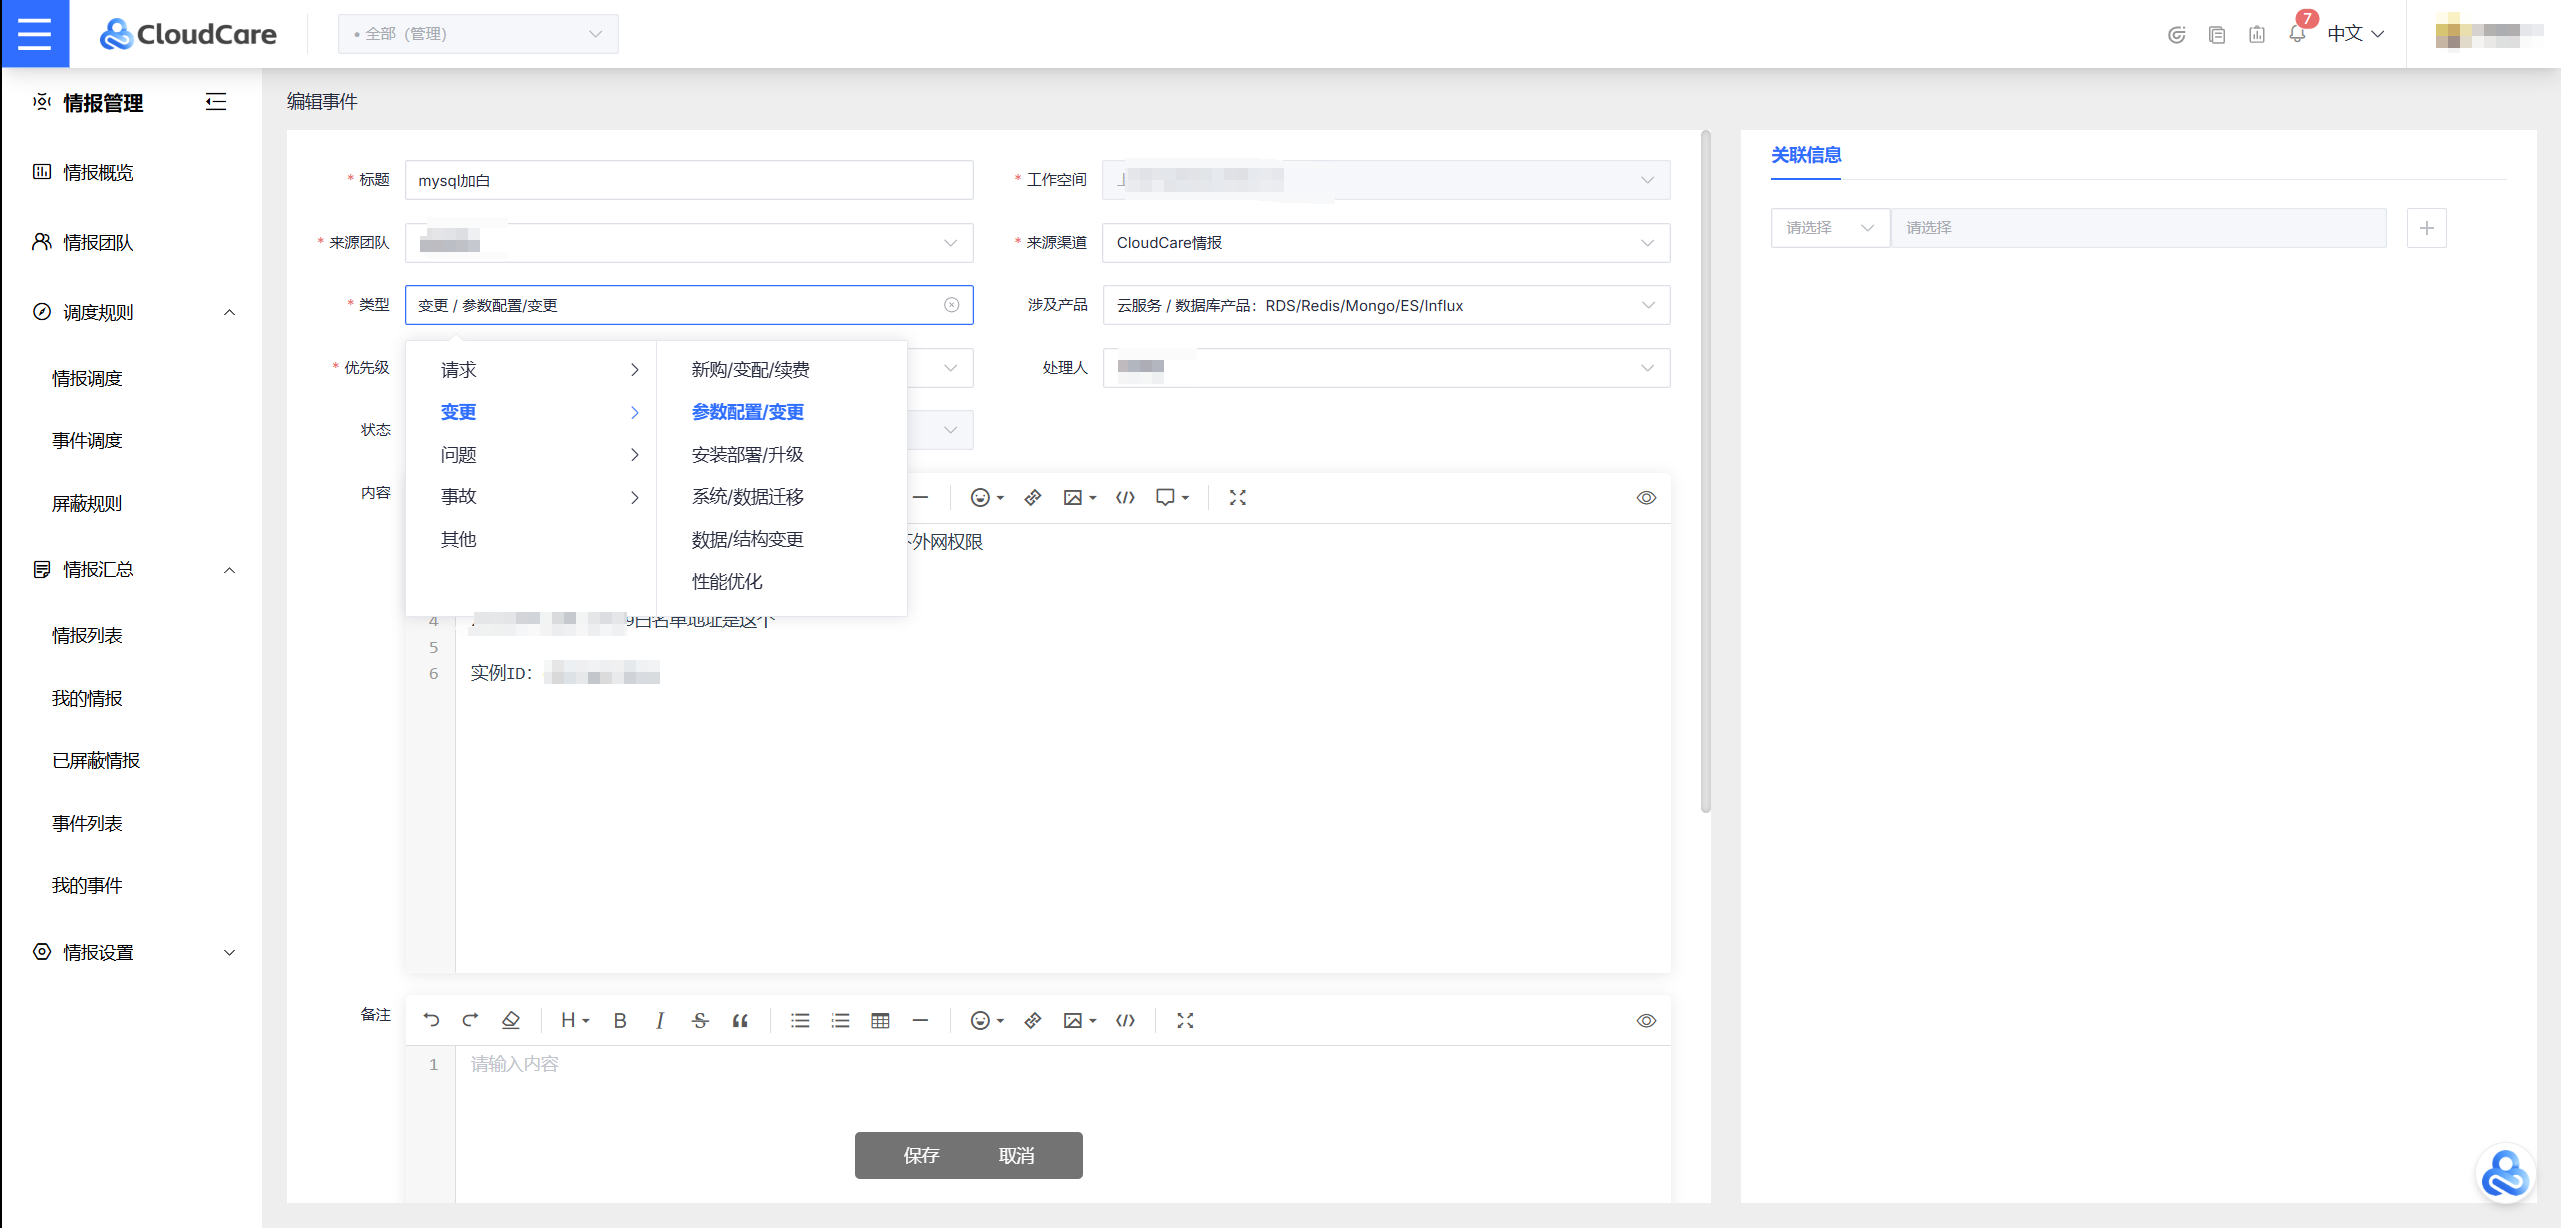
Task: Apply strikethrough in 备注 editor
Action: point(700,1020)
